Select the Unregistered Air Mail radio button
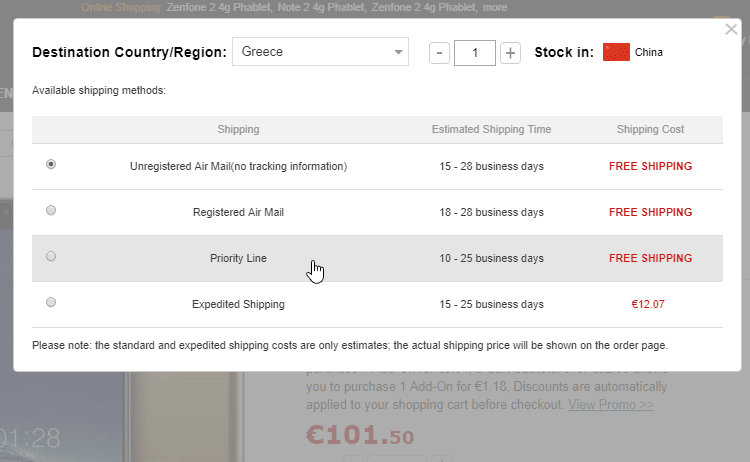Viewport: 750px width, 462px height. click(51, 165)
